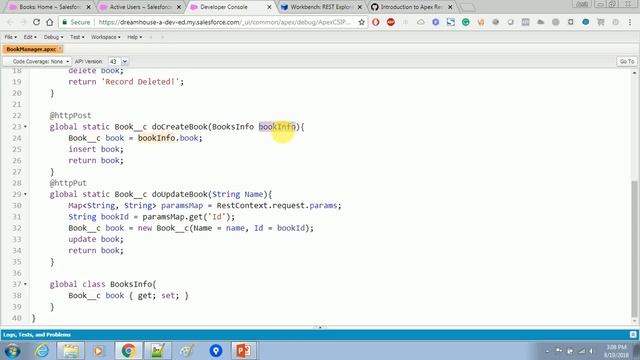This screenshot has height=360, width=640.
Task: Close the Workbench REST Explorer tab
Action: pyautogui.click(x=360, y=7)
